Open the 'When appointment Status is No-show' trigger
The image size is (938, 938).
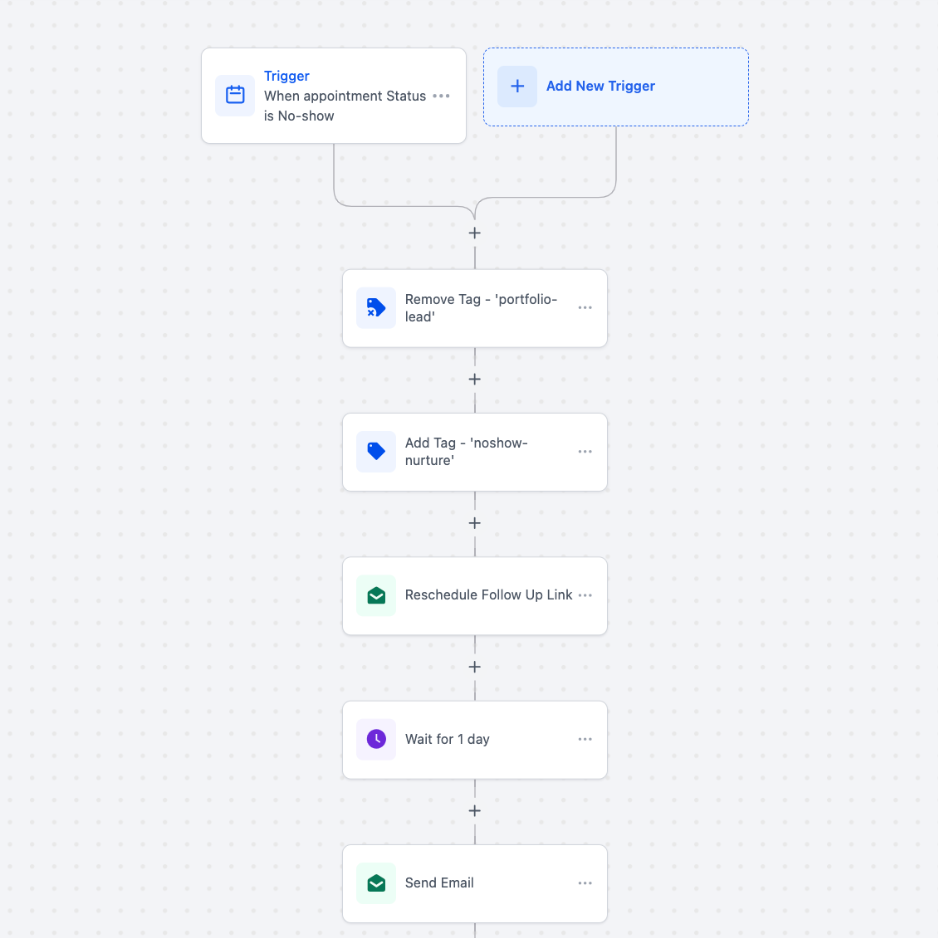click(344, 106)
